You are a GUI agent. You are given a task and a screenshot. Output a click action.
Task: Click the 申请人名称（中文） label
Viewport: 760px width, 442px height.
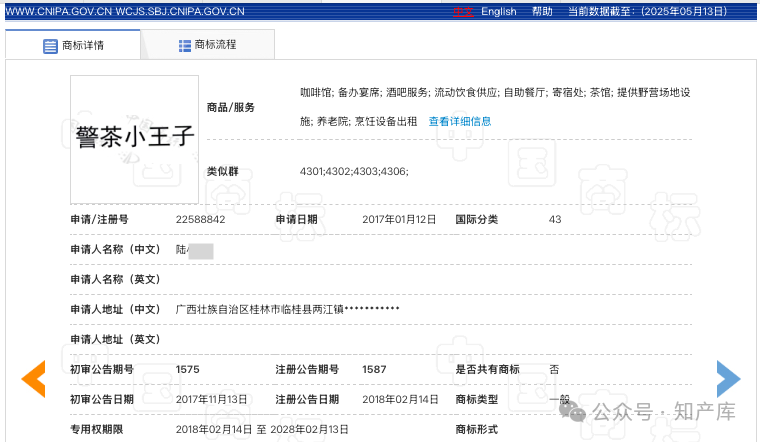[x=115, y=250]
